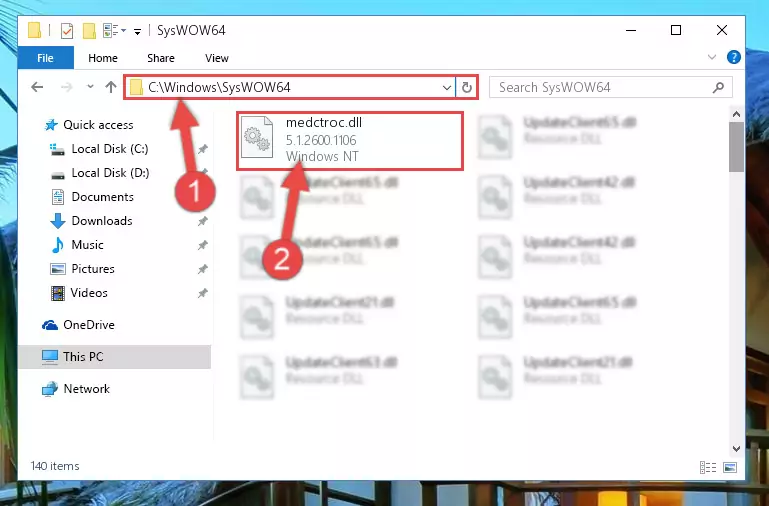Click the window folder icon in title bar
The width and height of the screenshot is (769, 506).
tap(34, 30)
